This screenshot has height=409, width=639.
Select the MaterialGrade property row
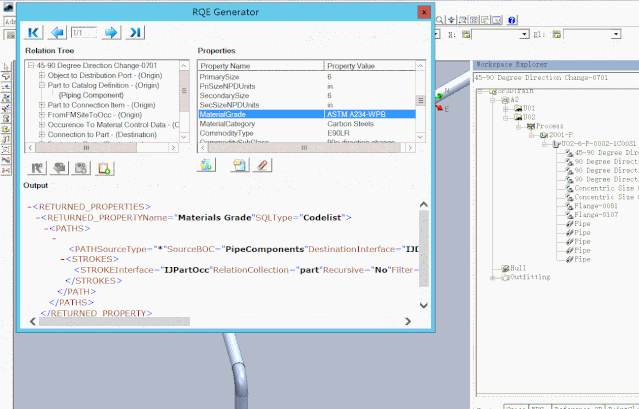(x=307, y=114)
